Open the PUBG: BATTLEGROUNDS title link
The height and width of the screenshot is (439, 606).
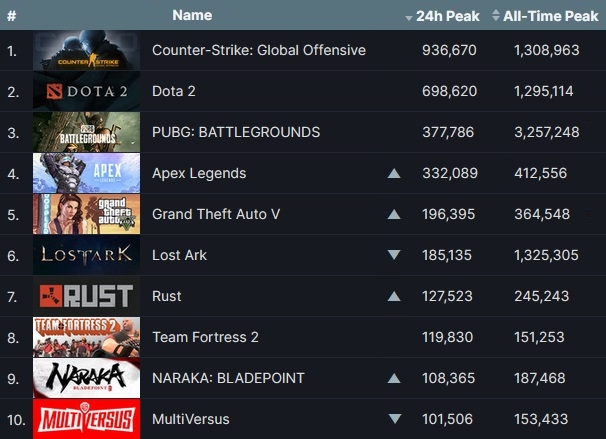coord(236,132)
